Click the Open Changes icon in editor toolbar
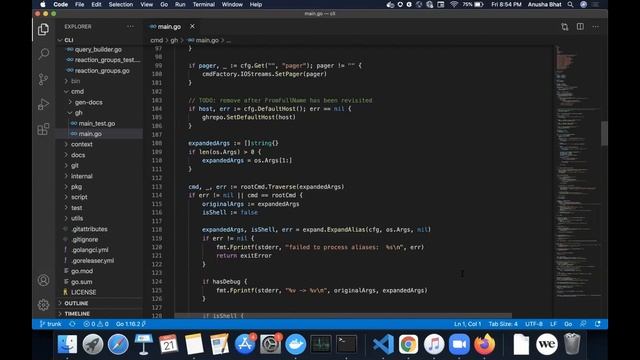 (x=564, y=27)
